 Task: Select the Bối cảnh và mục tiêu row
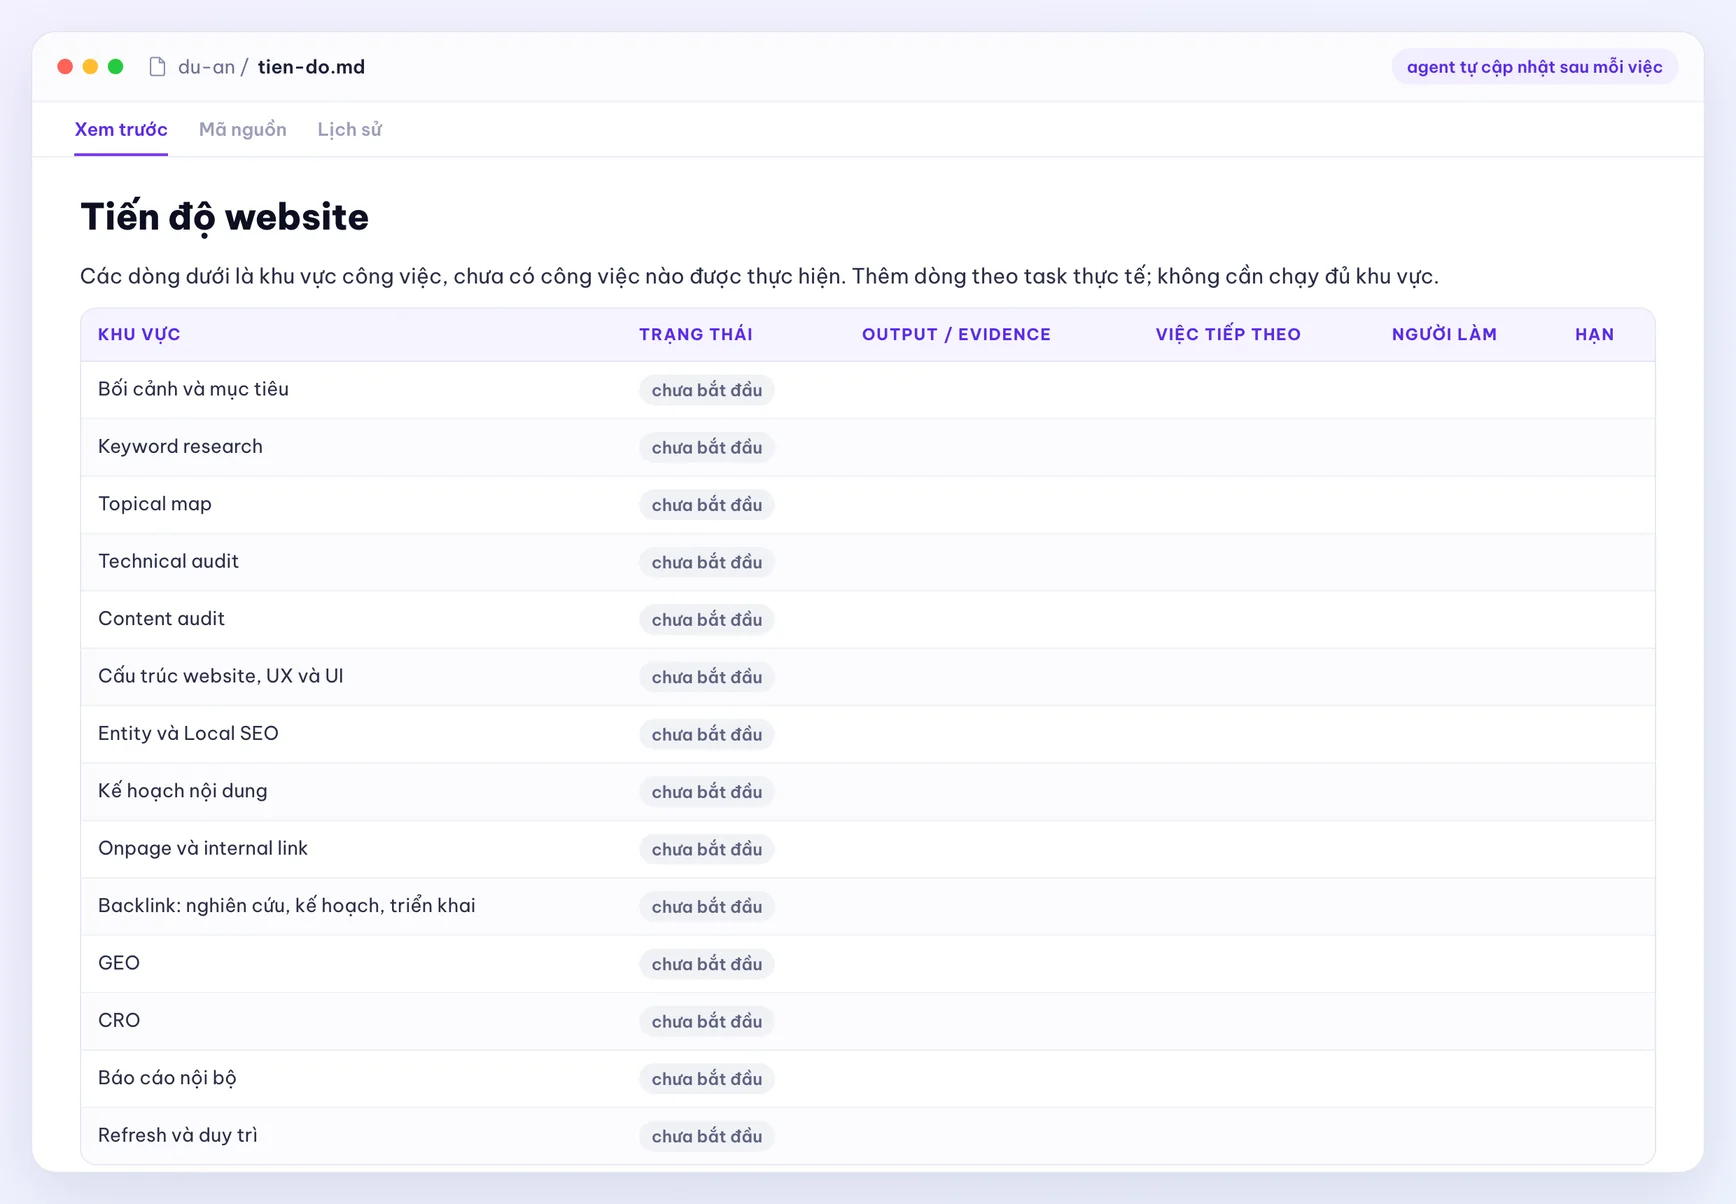868,390
